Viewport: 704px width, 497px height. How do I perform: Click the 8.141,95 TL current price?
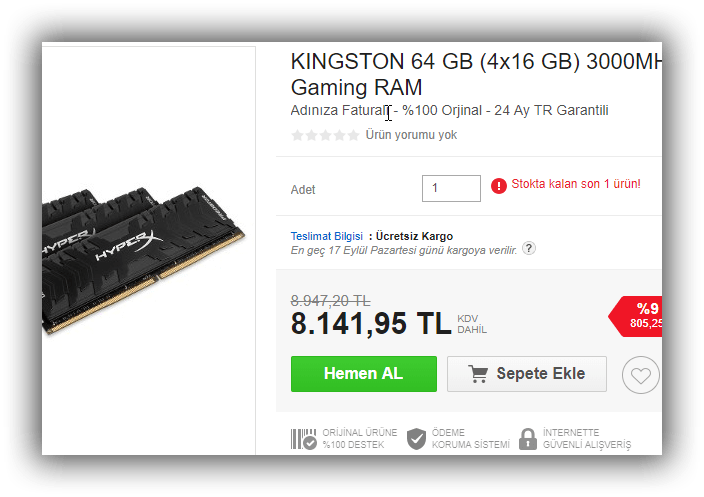371,323
